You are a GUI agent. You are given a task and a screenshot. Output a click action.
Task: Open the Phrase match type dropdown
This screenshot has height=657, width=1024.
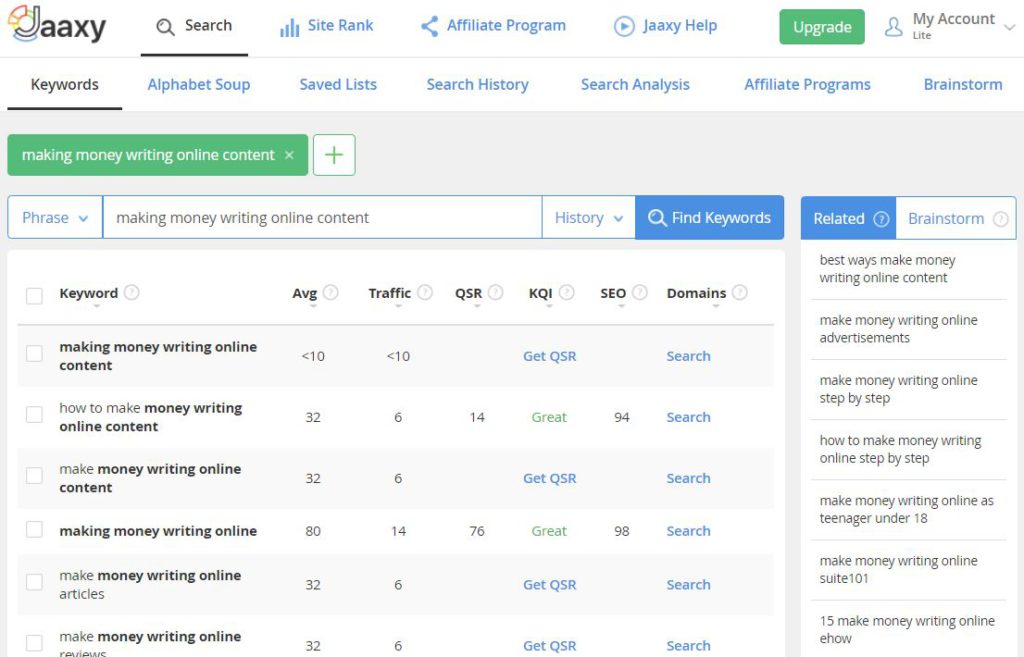click(55, 217)
